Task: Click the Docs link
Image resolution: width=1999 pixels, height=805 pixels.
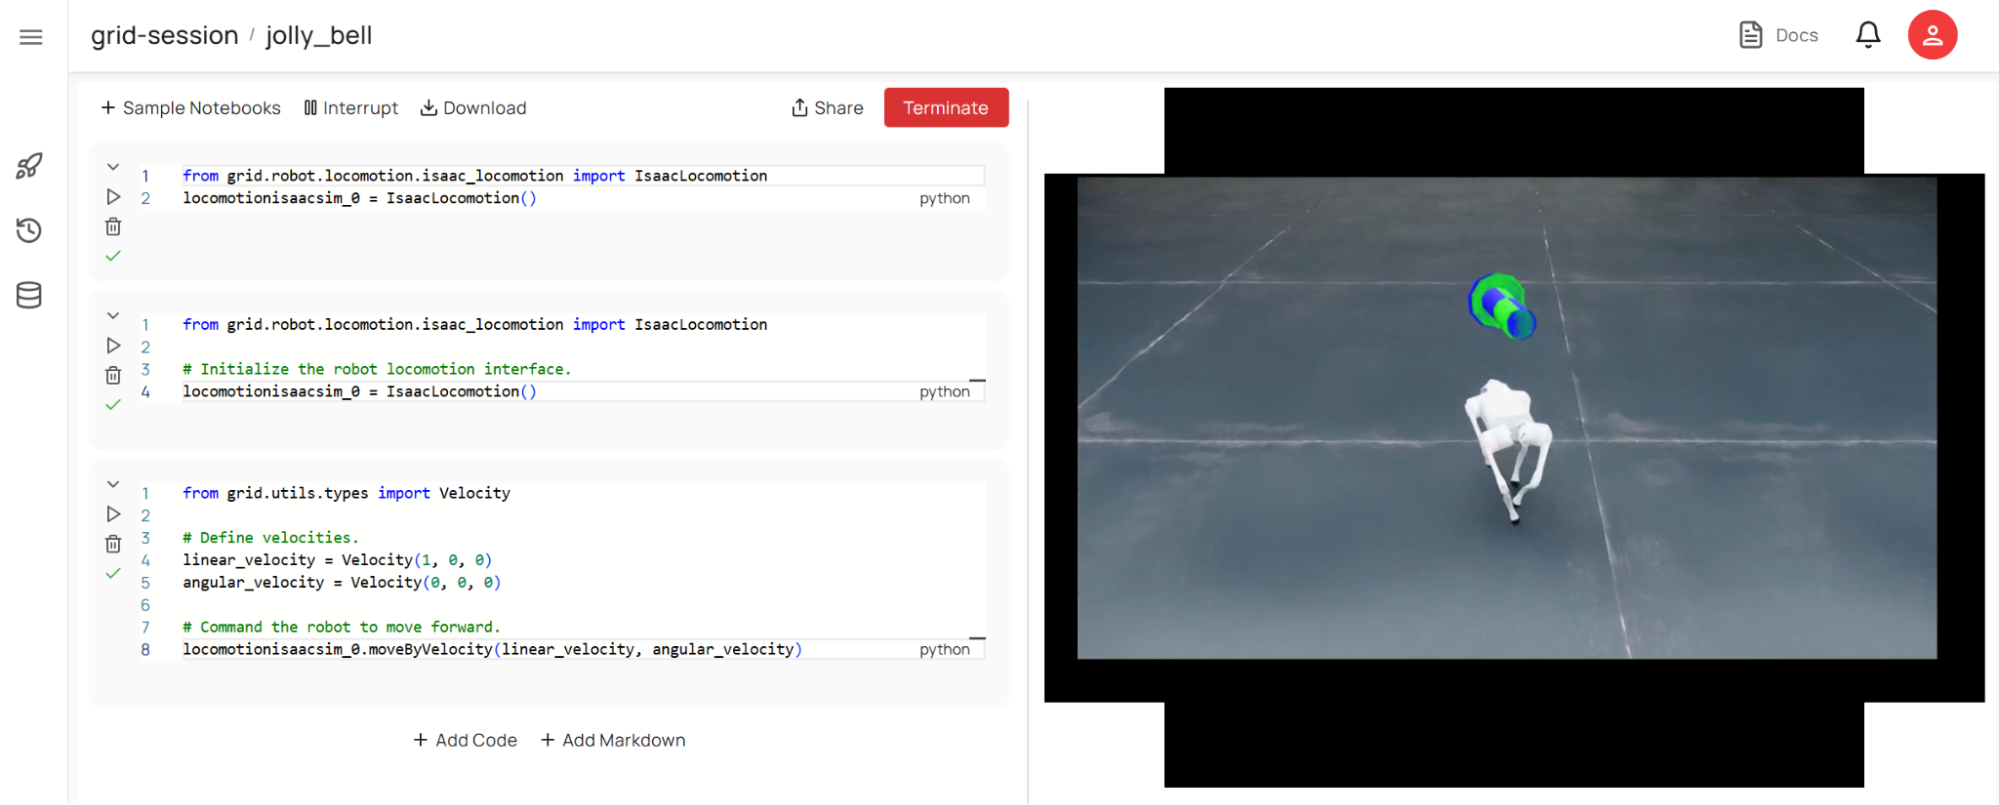Action: pos(1779,35)
